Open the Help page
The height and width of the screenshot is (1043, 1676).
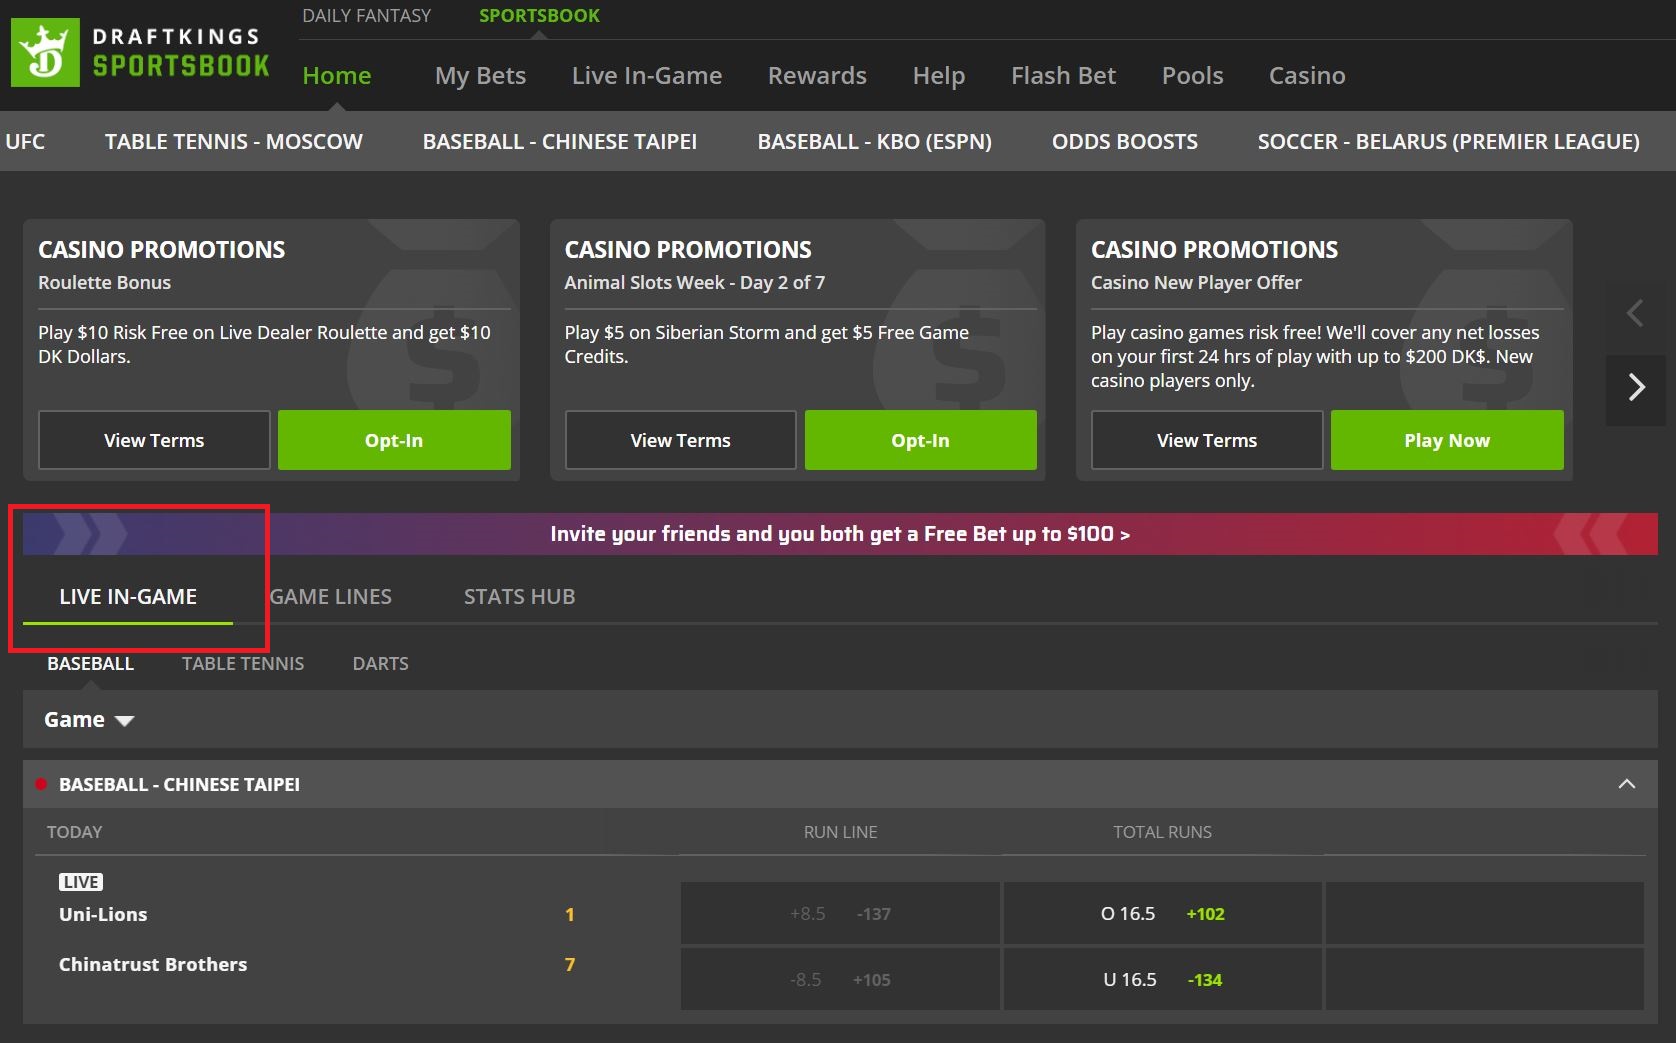[x=939, y=76]
